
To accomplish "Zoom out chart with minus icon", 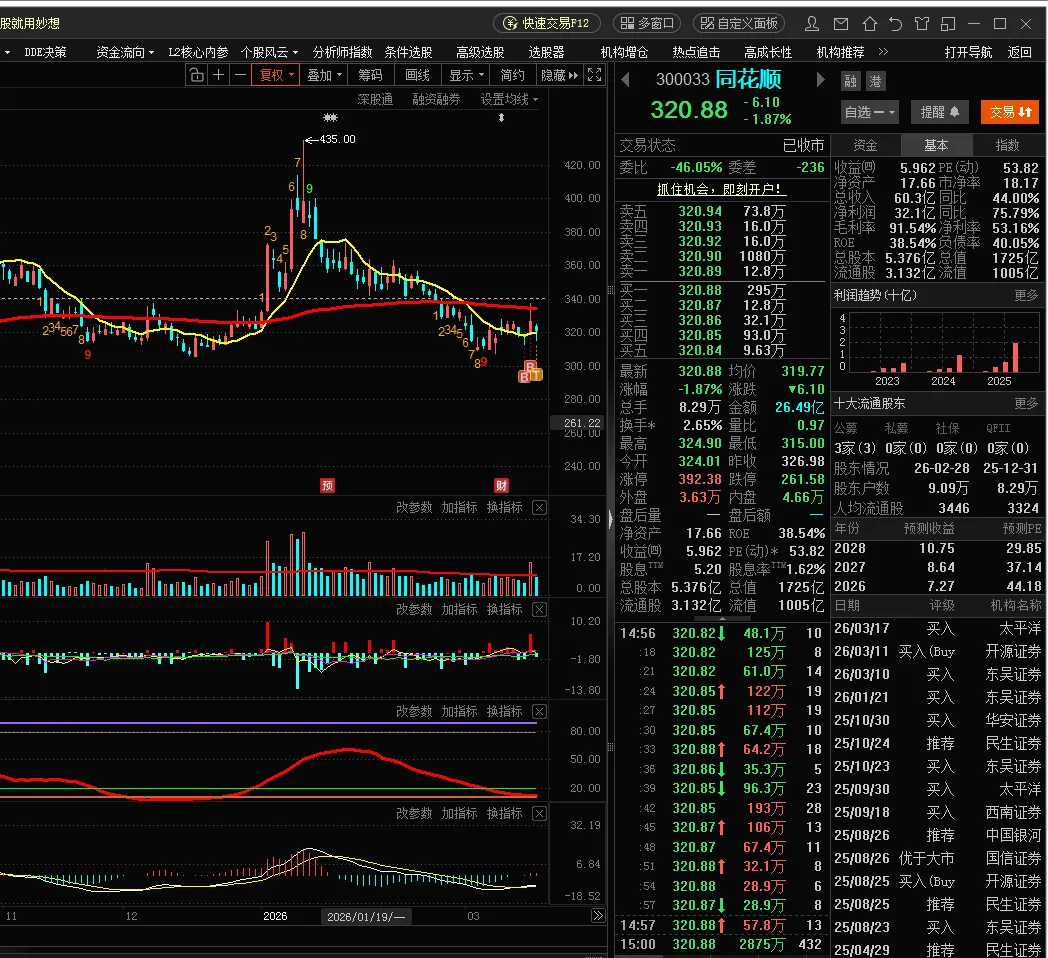I will (x=240, y=75).
